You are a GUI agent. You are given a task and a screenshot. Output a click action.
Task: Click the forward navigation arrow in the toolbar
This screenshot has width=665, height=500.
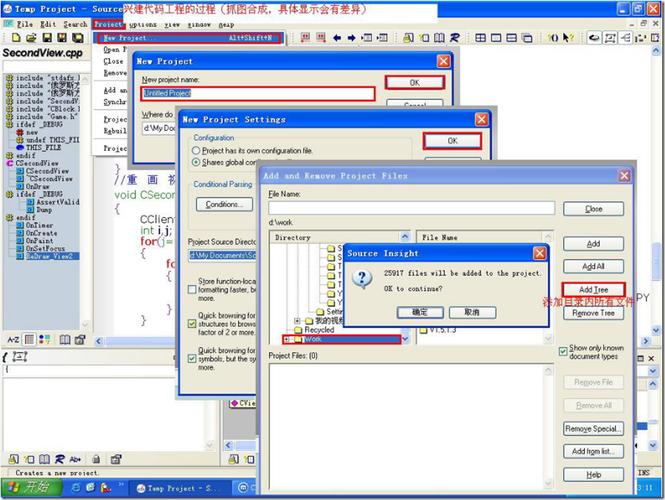coord(352,38)
